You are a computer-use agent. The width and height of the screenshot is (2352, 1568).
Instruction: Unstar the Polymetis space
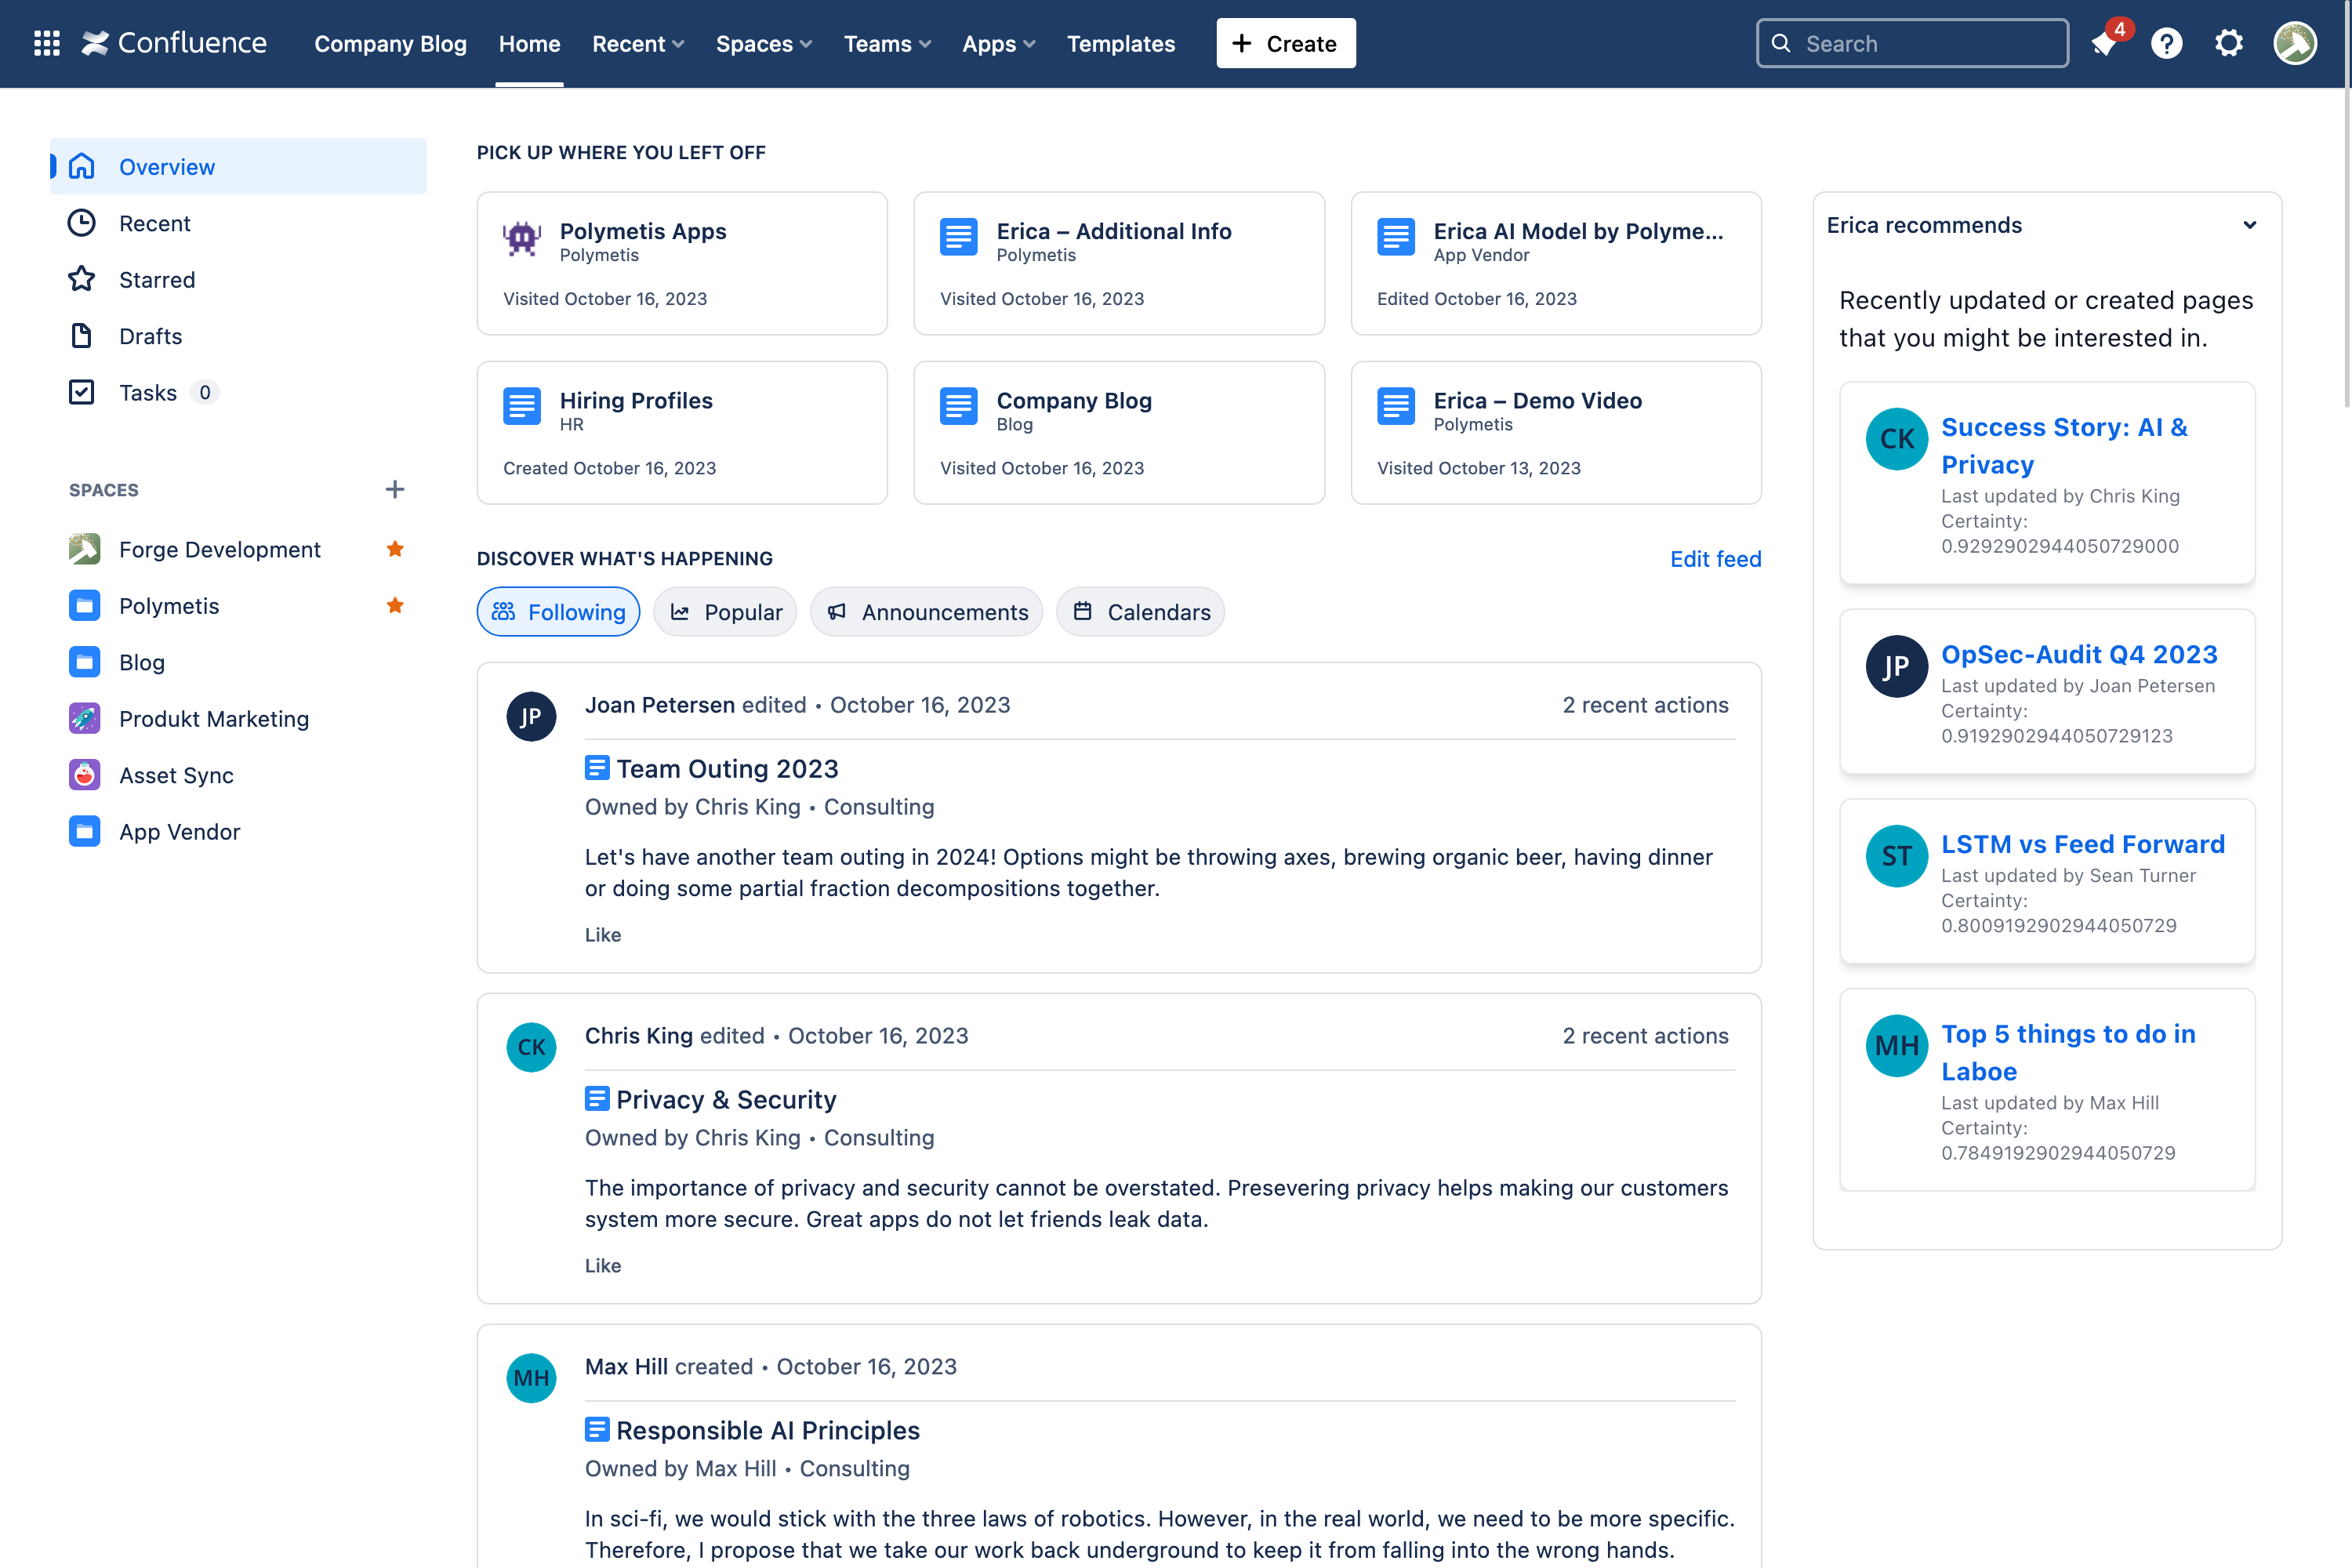coord(395,605)
